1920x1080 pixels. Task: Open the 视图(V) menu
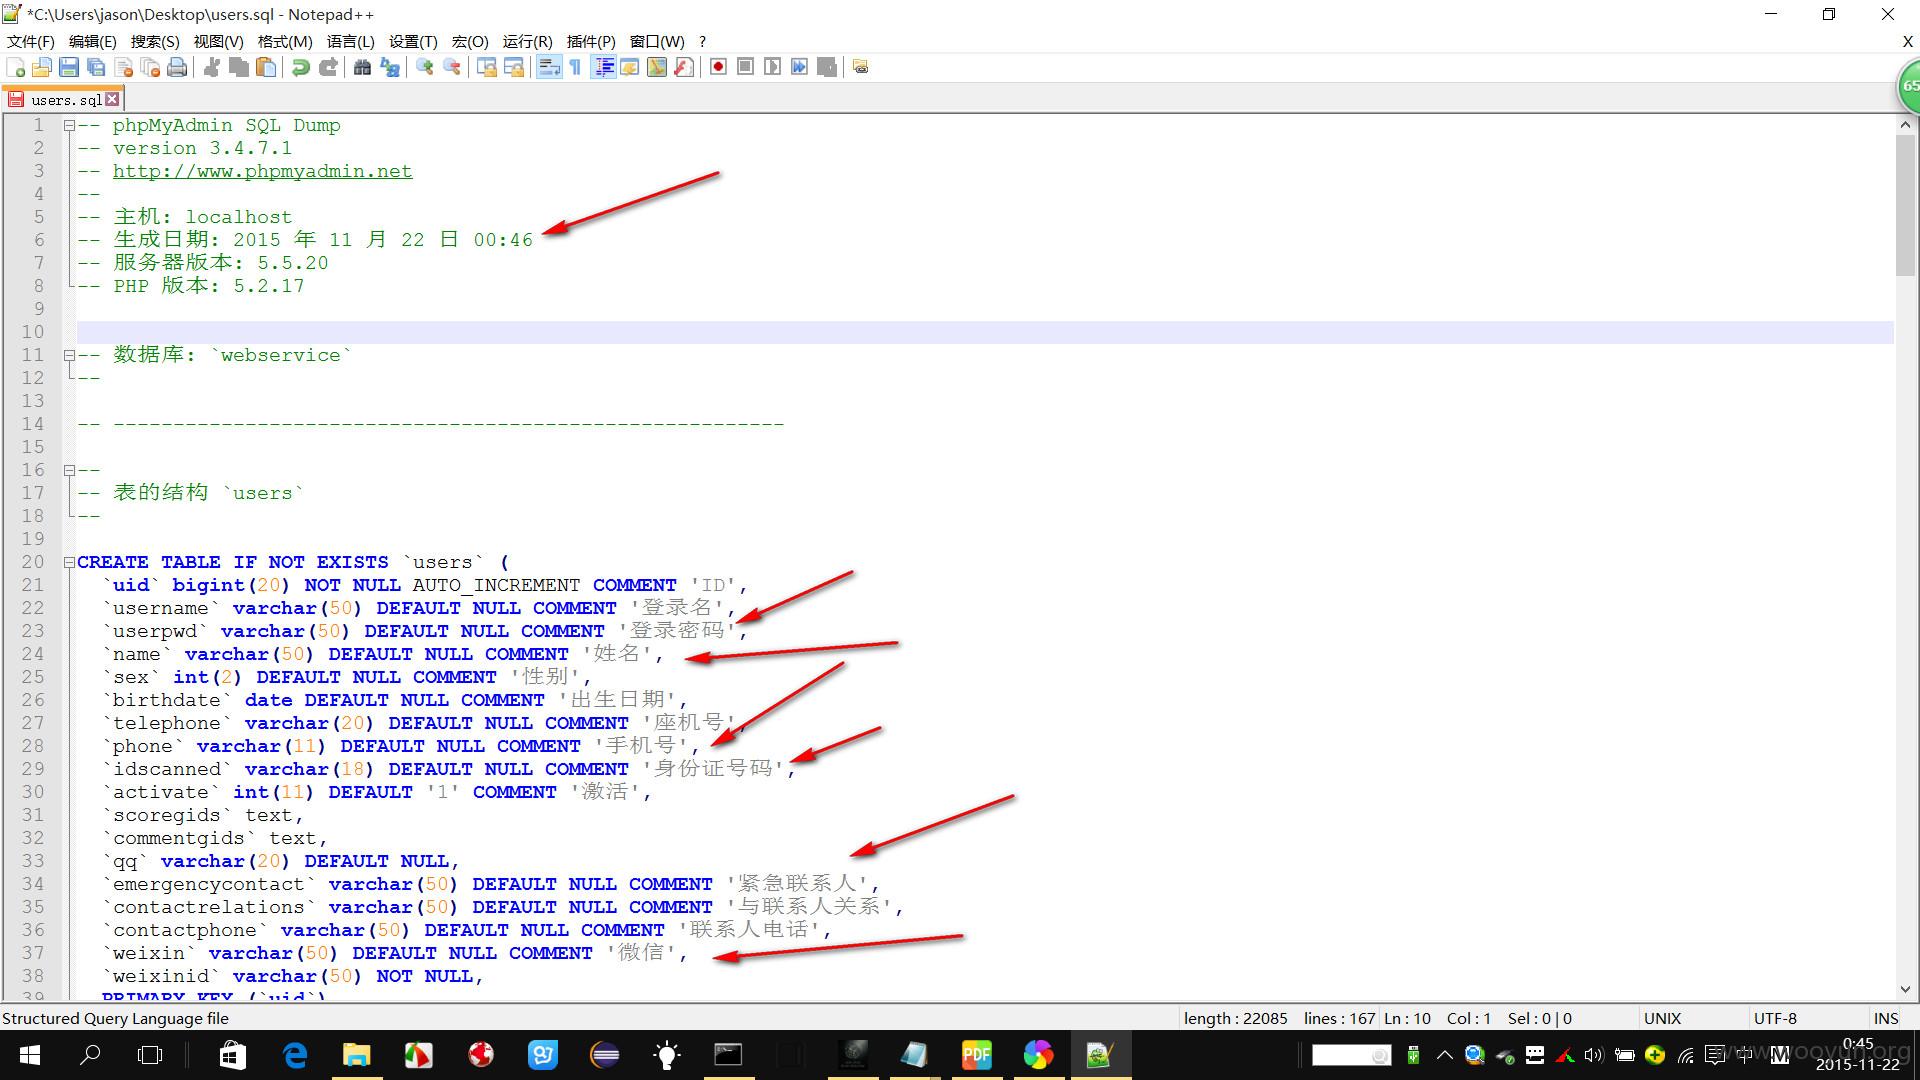[x=218, y=41]
